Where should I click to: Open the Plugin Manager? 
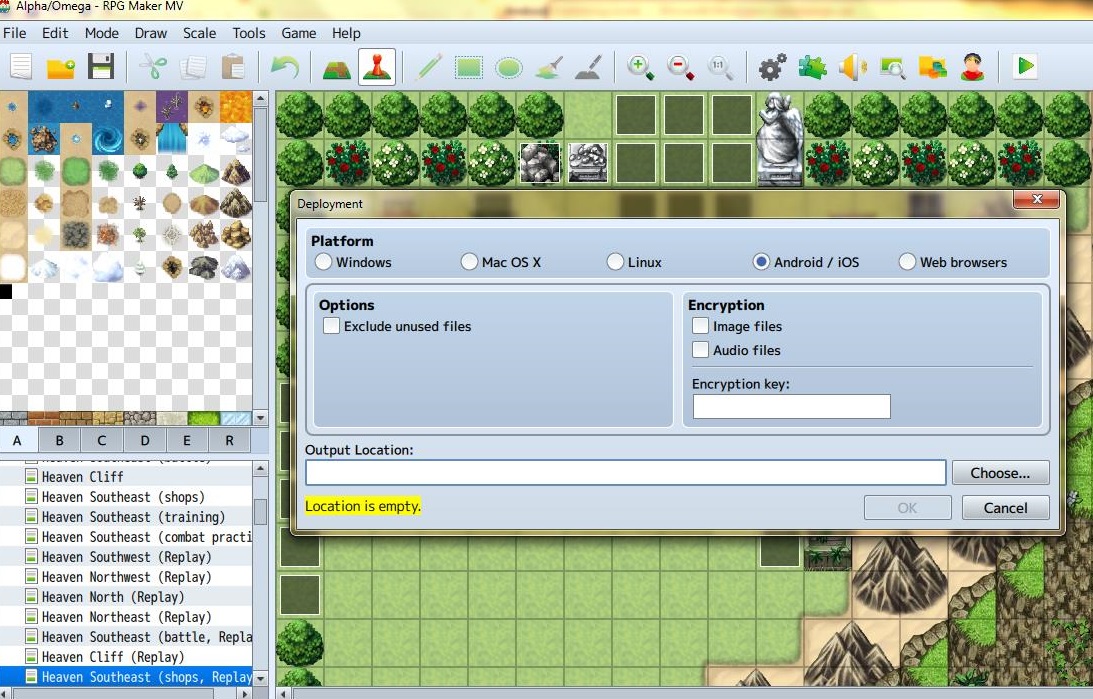[811, 67]
